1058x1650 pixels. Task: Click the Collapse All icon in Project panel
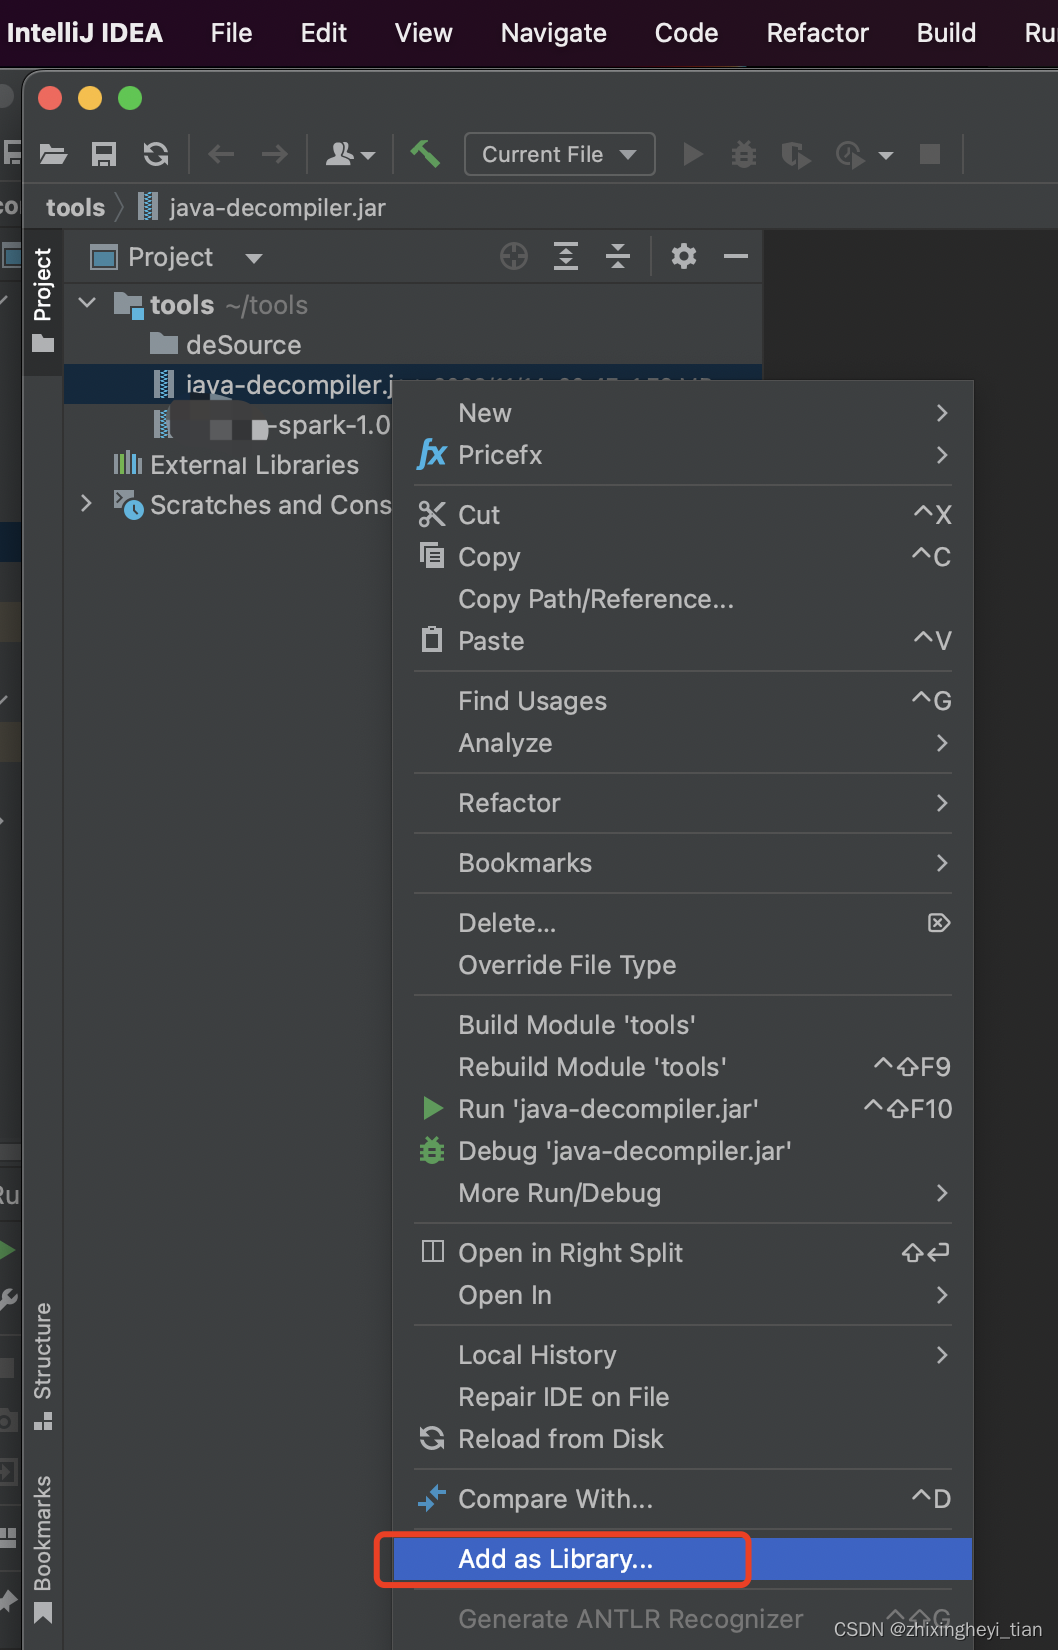click(x=618, y=257)
